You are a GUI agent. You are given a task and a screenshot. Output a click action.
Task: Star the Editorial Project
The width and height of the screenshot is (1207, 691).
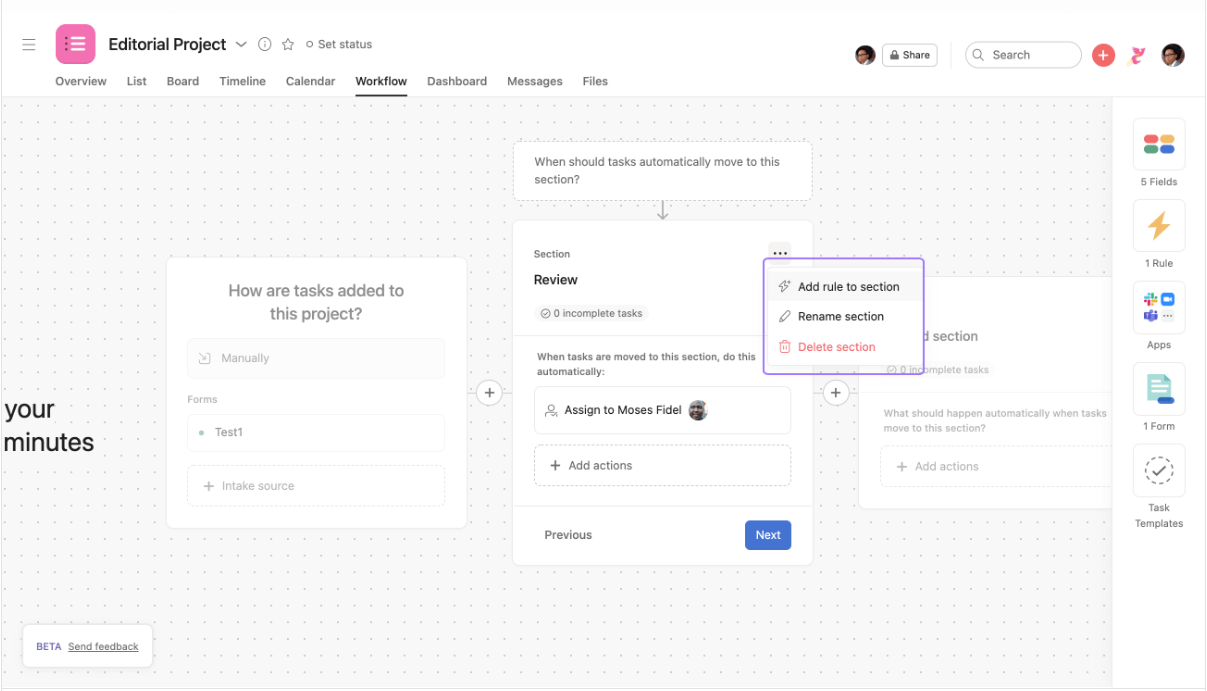[x=287, y=44]
